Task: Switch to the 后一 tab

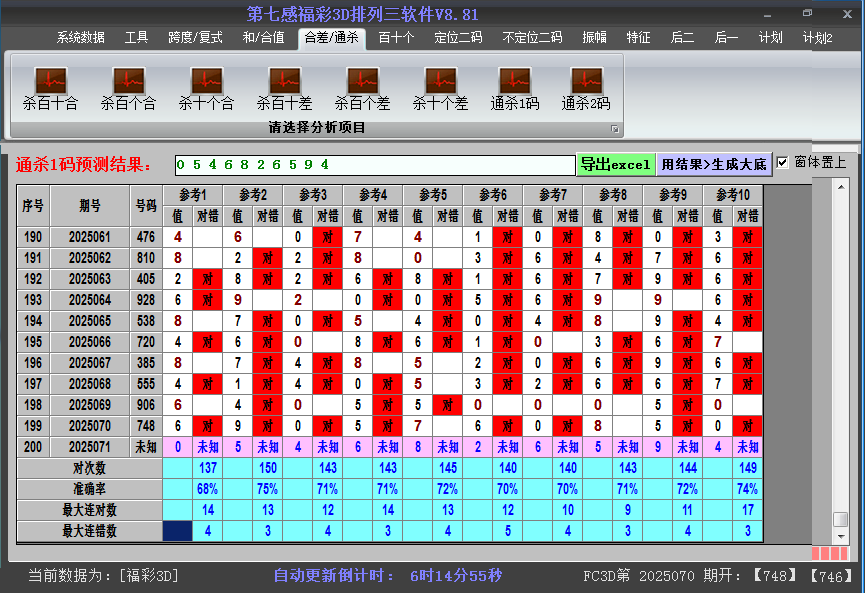Action: coord(726,38)
